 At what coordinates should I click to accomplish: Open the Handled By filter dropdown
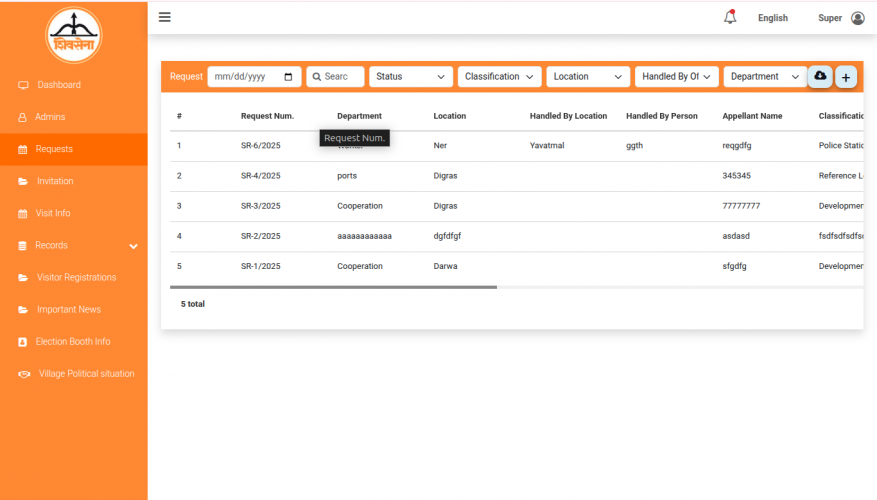pos(676,77)
